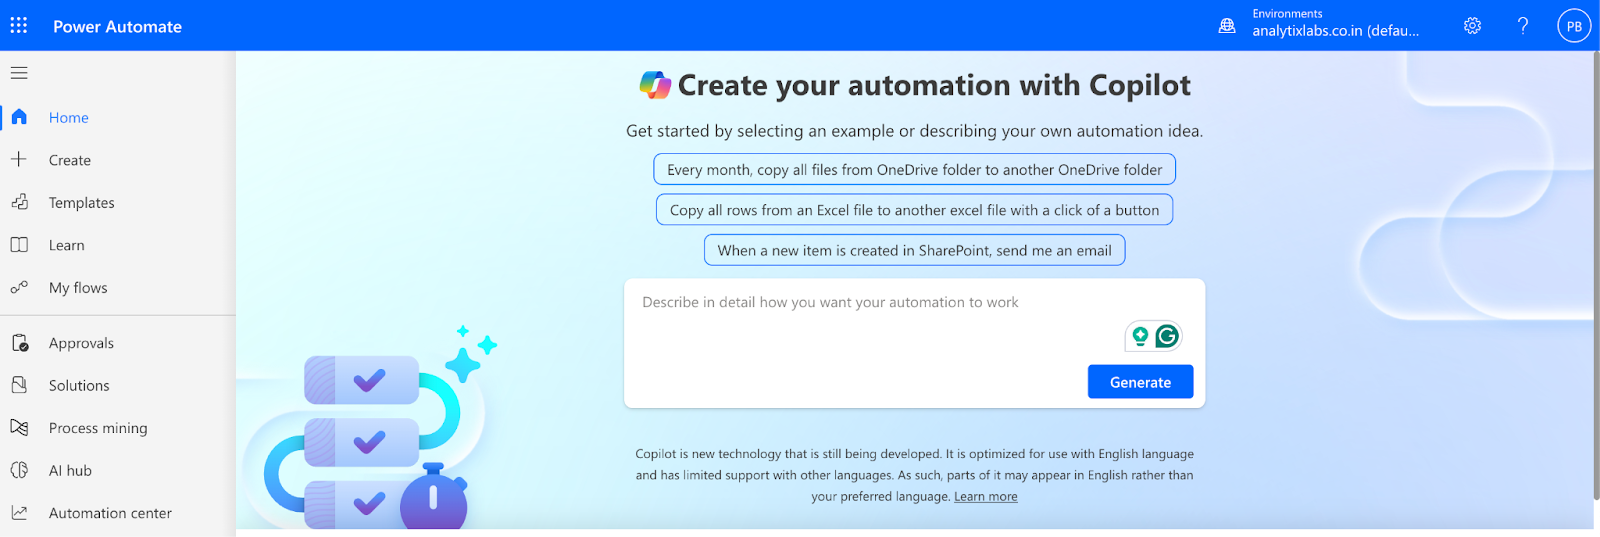
Task: Open AI hub label in sidebar
Action: pyautogui.click(x=70, y=471)
